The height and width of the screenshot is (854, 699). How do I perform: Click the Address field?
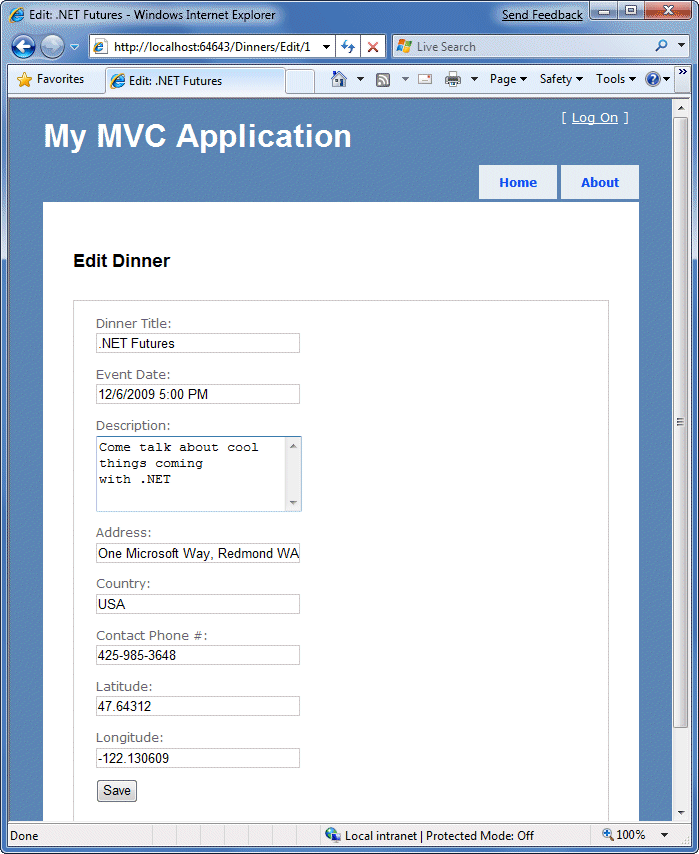point(198,553)
